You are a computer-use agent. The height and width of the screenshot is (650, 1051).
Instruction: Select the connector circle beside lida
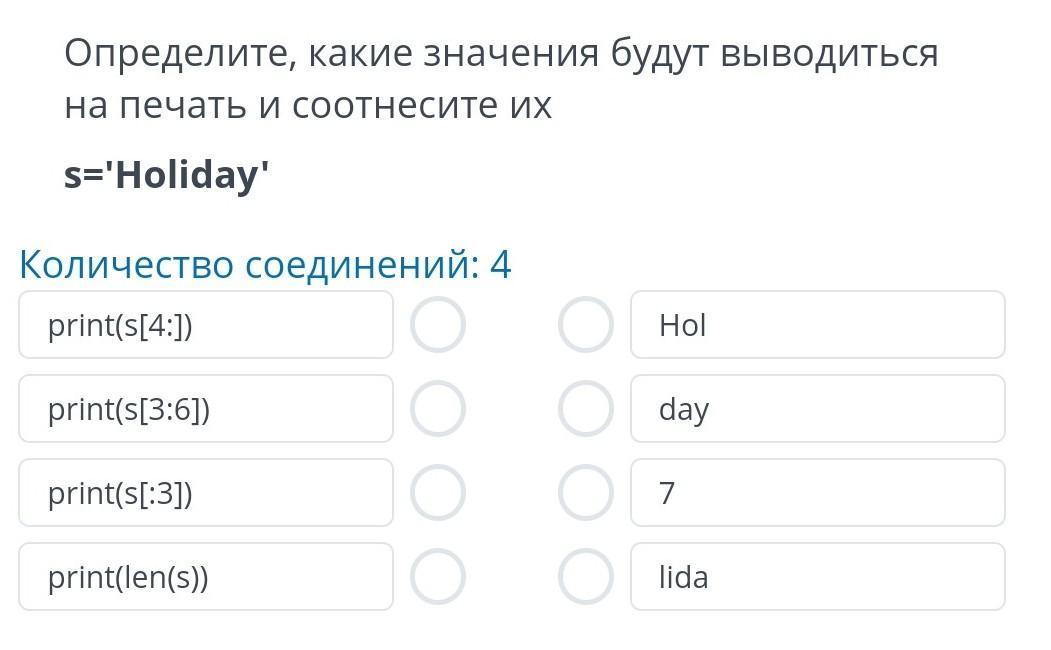point(586,576)
